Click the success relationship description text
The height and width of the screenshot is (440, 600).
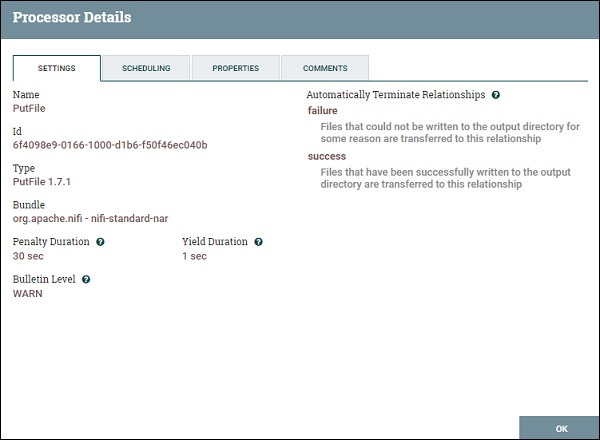(x=445, y=178)
